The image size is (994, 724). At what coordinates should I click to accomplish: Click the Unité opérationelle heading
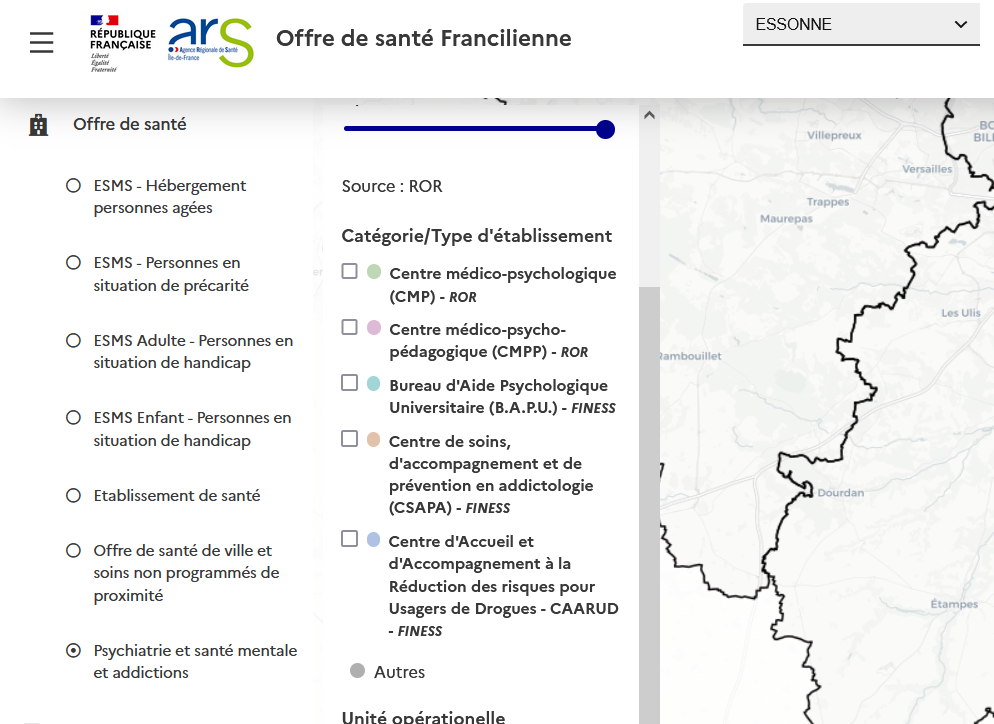(x=423, y=717)
